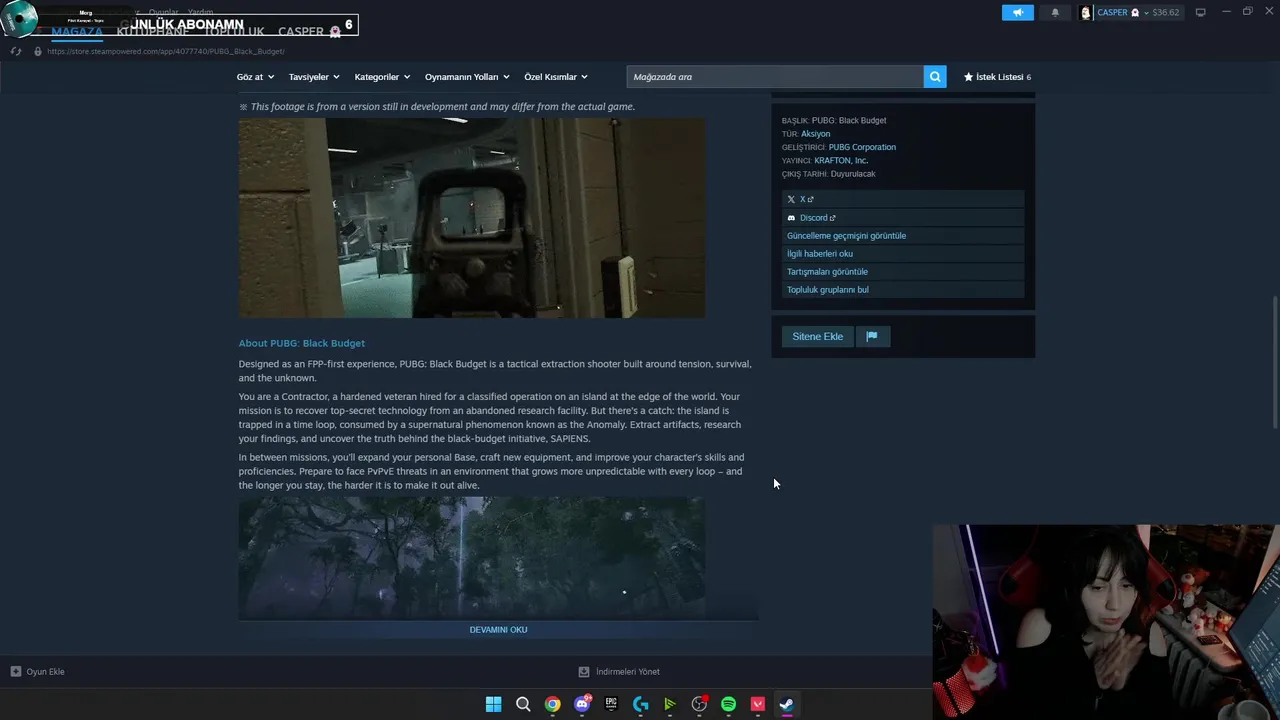Click the downloads icon beside İndirmeleri Yönet
1280x720 pixels.
(x=584, y=671)
